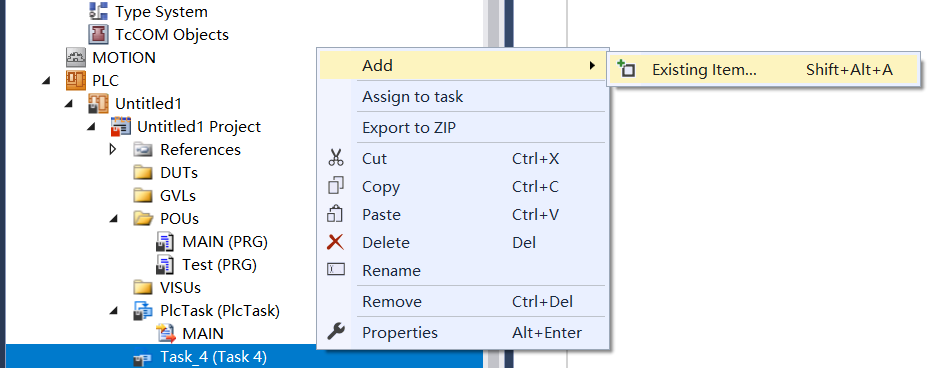
Task: Collapse the POUs folder
Action: coord(114,218)
